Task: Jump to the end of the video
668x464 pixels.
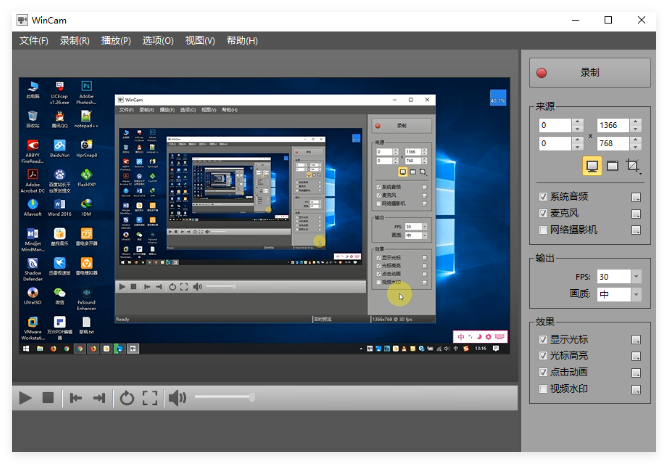Action: click(99, 398)
